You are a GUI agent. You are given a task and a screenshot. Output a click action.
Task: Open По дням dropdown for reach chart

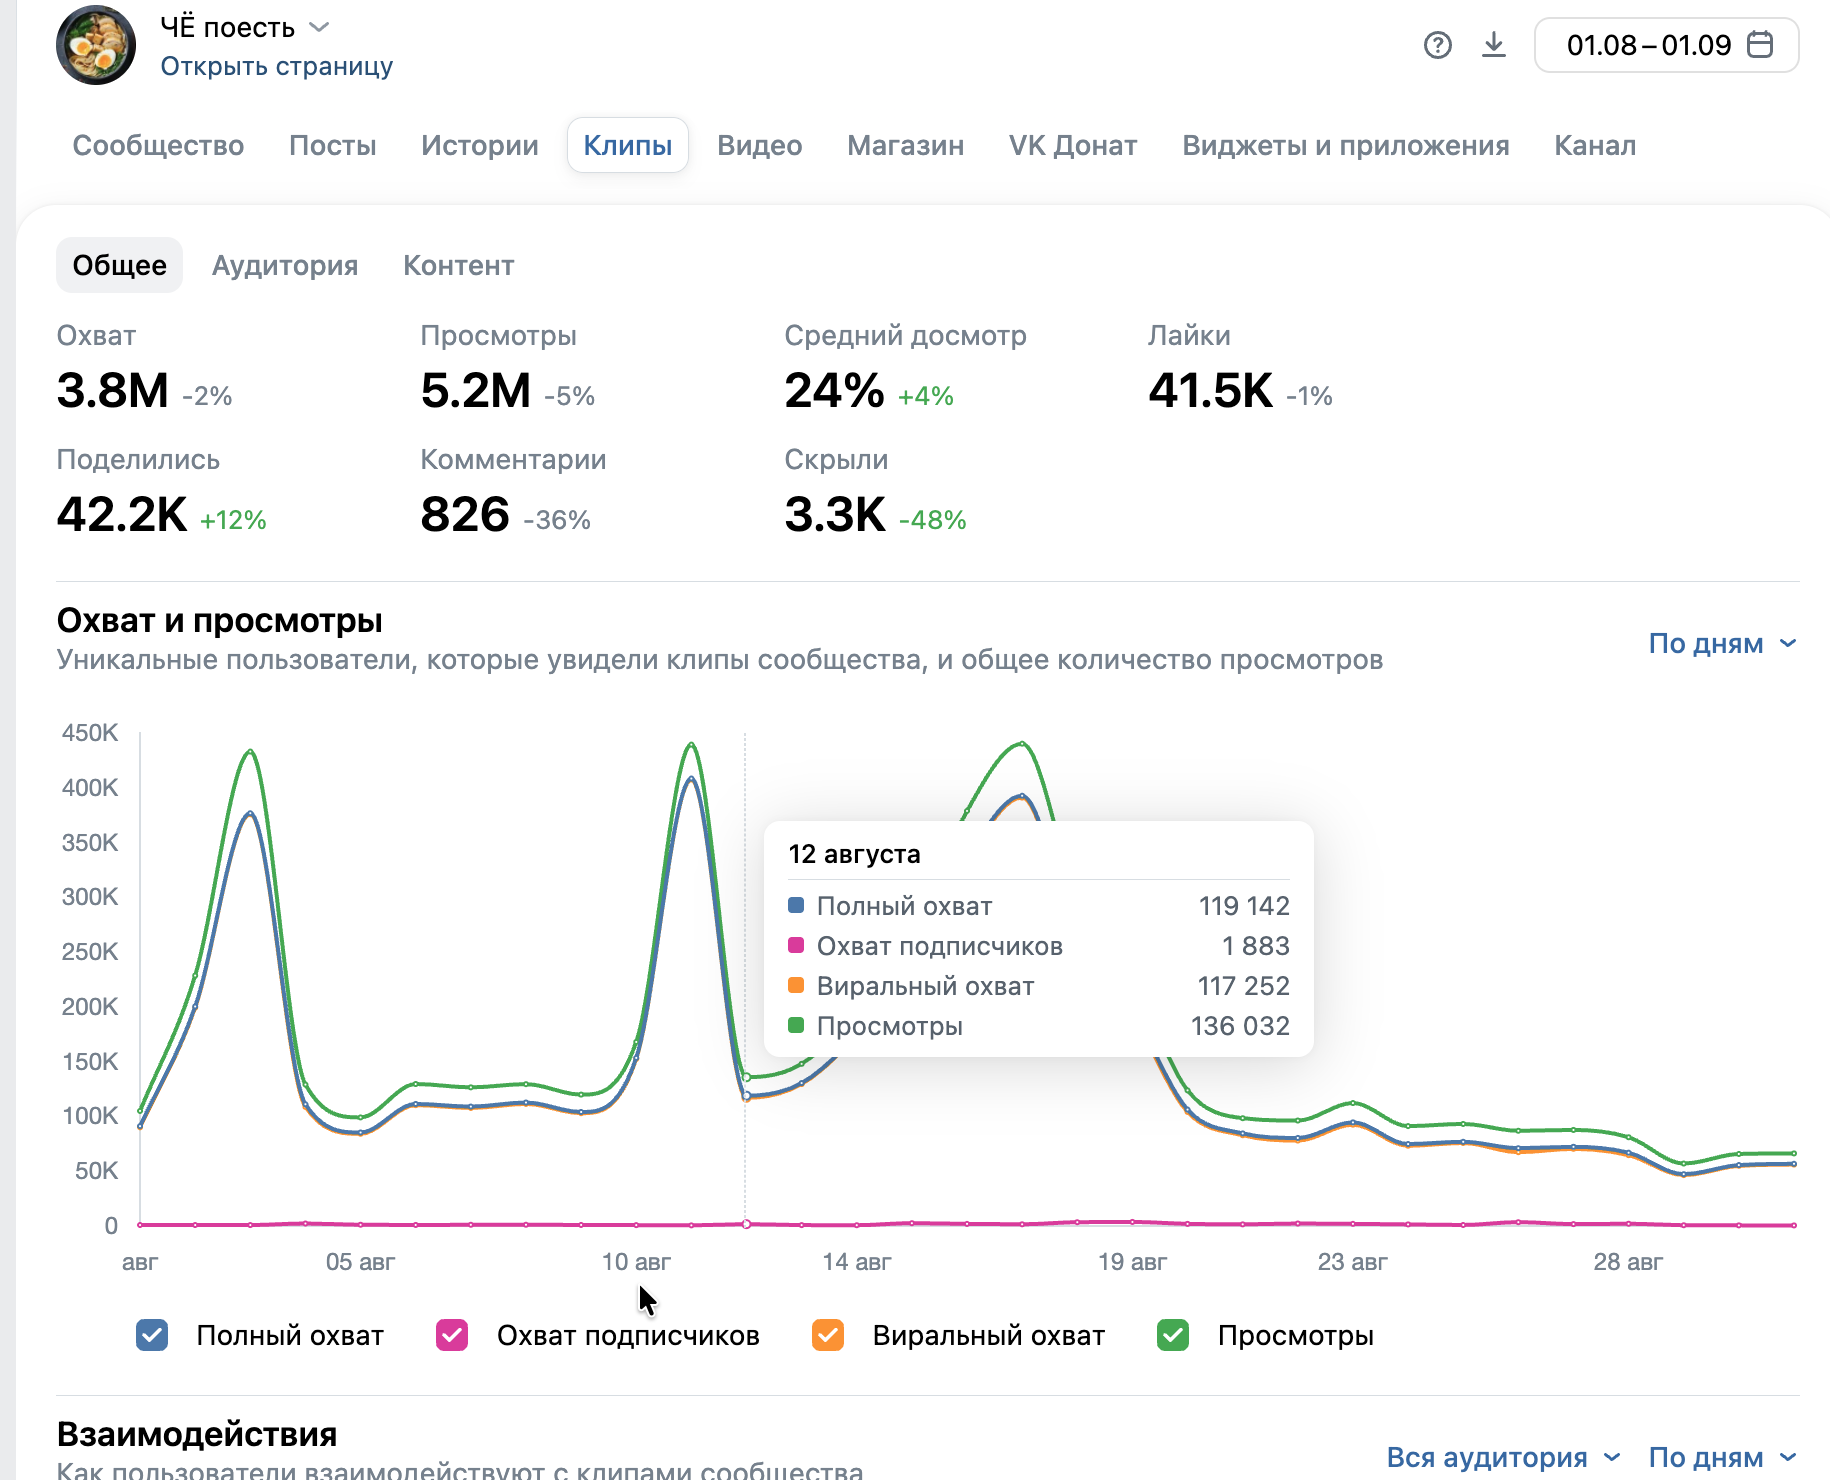[1722, 643]
